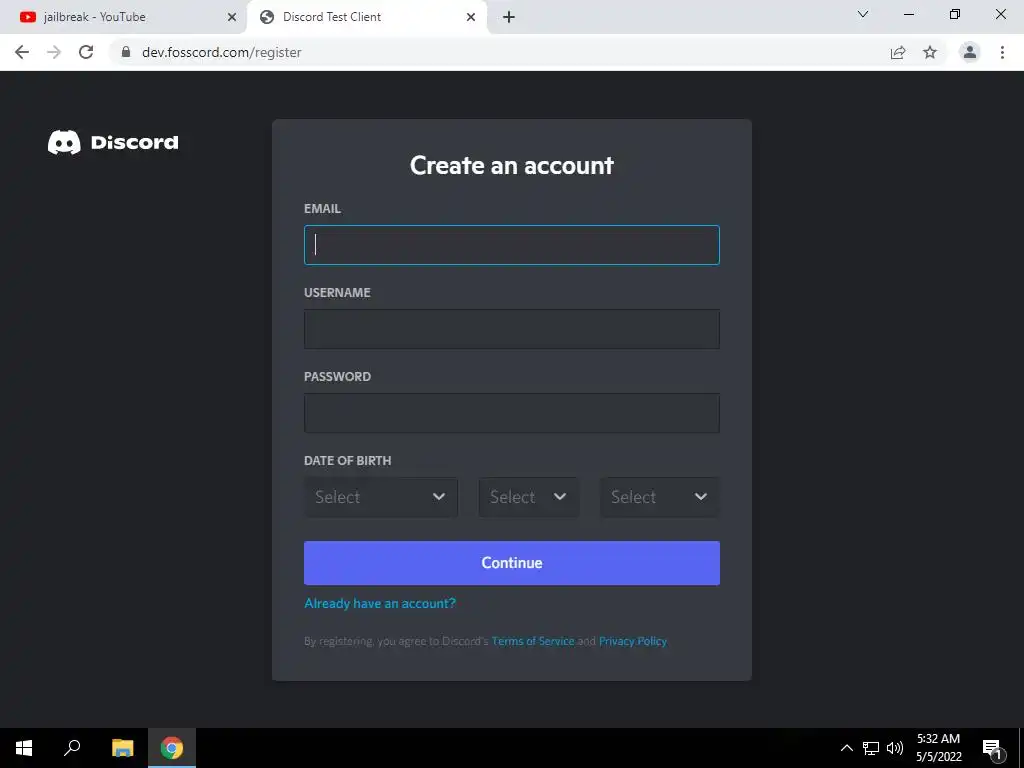Image resolution: width=1024 pixels, height=768 pixels.
Task: Open the Already have an account? link
Action: tap(380, 603)
